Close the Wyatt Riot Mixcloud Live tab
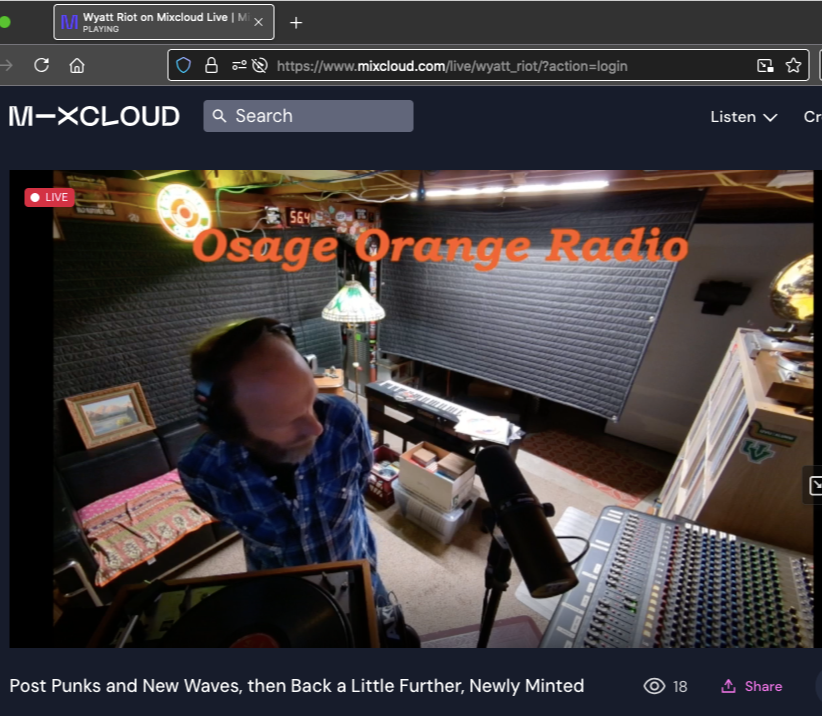This screenshot has height=716, width=822. pyautogui.click(x=258, y=22)
